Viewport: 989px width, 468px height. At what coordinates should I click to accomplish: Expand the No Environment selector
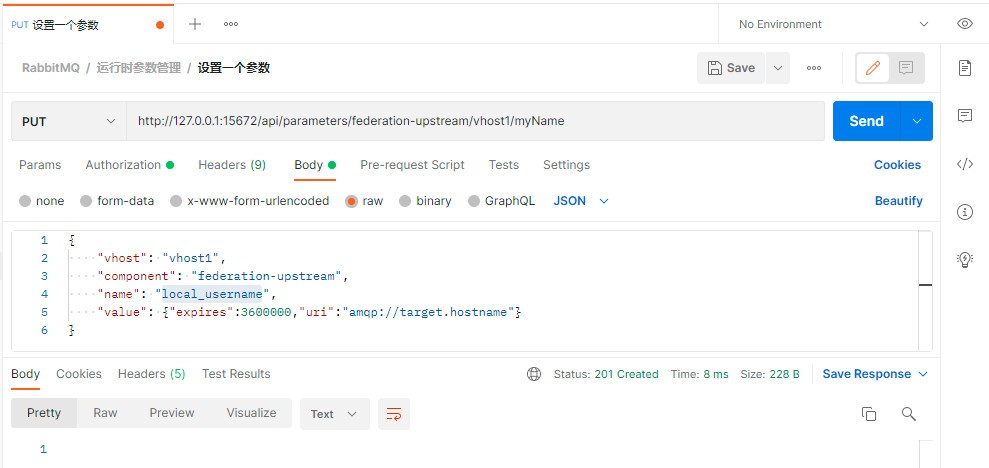tap(832, 24)
